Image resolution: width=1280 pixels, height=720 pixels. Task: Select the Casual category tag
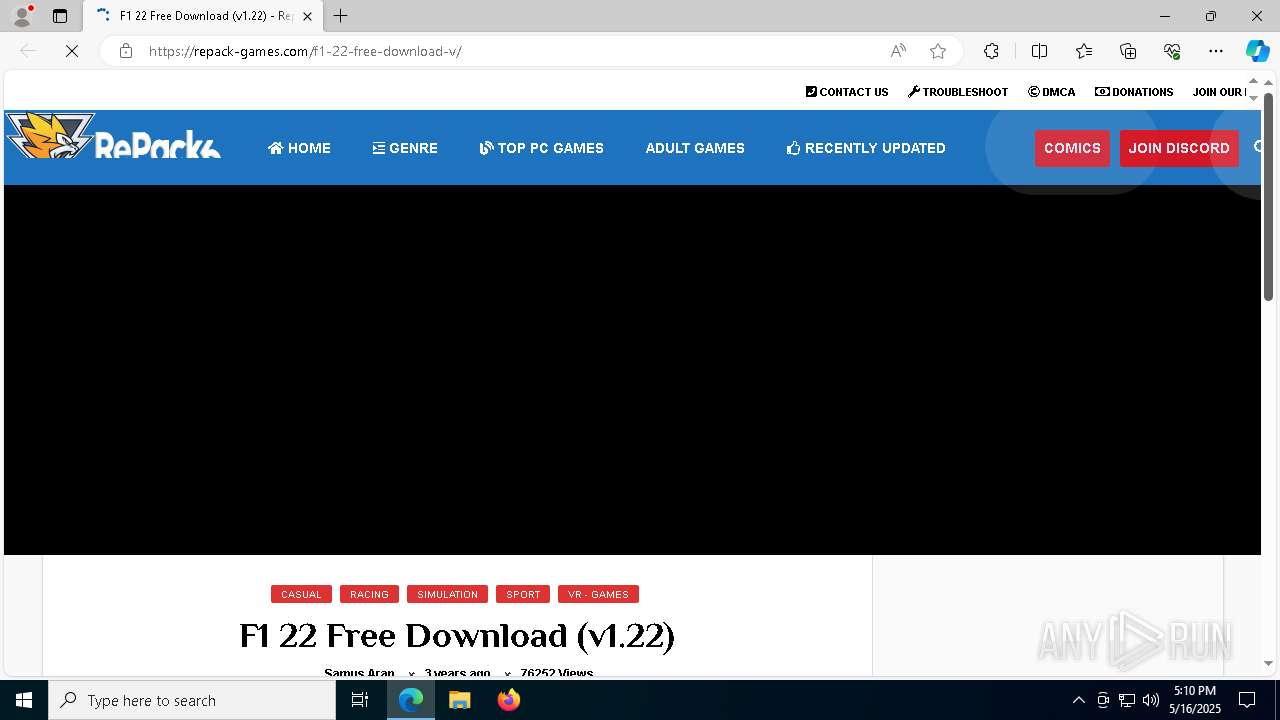301,594
